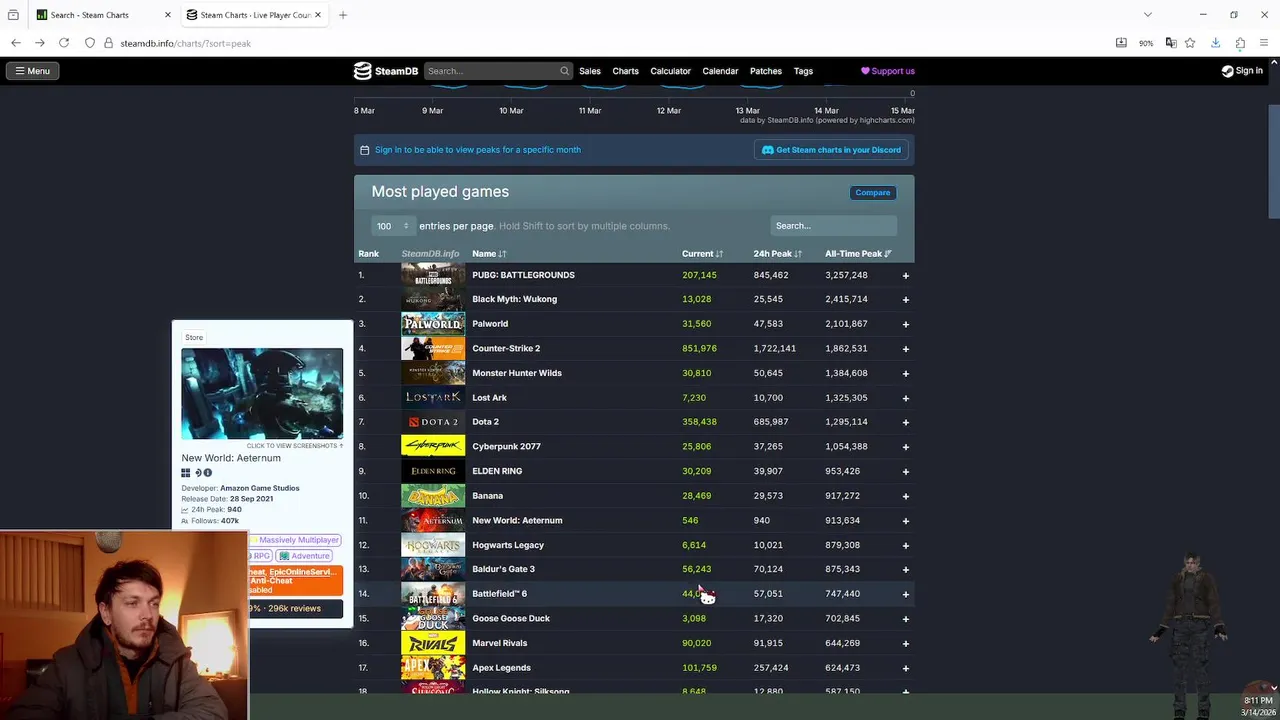Open browser hamburger application menu
Image resolution: width=1280 pixels, height=720 pixels.
pyautogui.click(x=1265, y=43)
